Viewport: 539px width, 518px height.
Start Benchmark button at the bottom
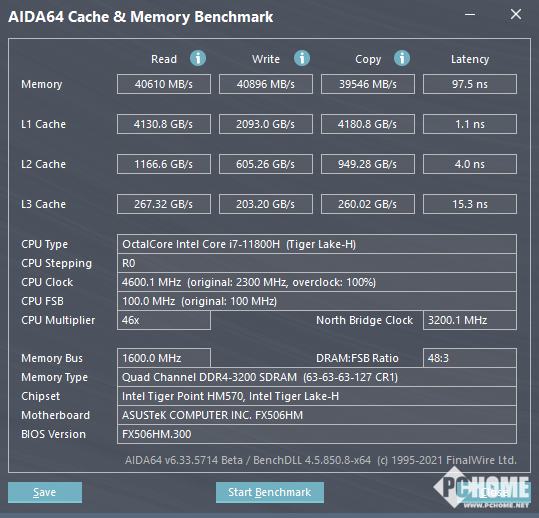coord(270,492)
